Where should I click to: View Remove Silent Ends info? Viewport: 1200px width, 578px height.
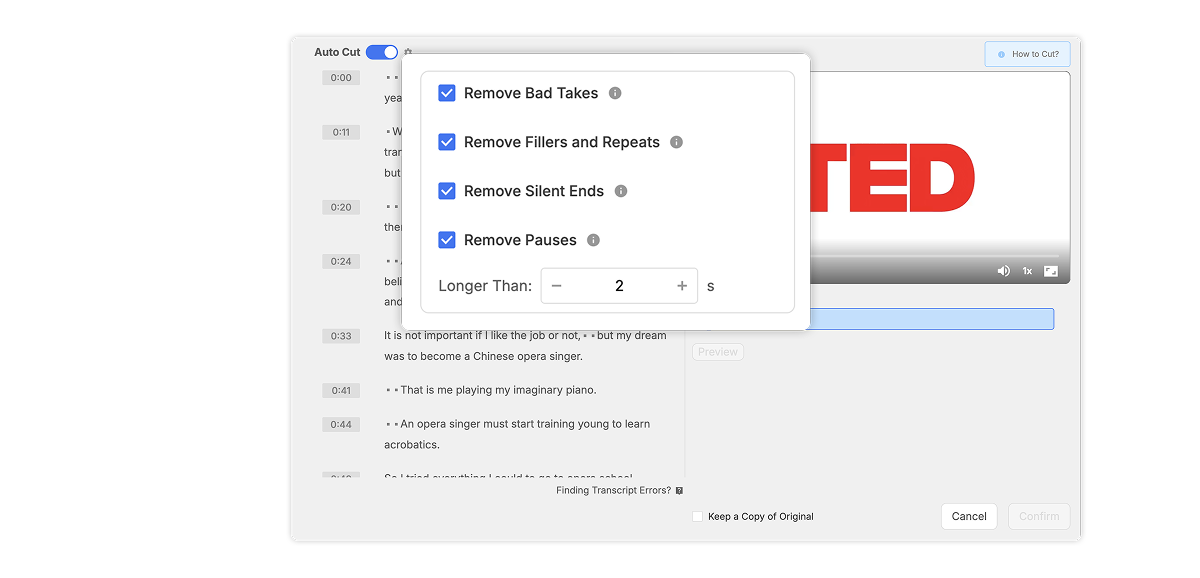(620, 190)
